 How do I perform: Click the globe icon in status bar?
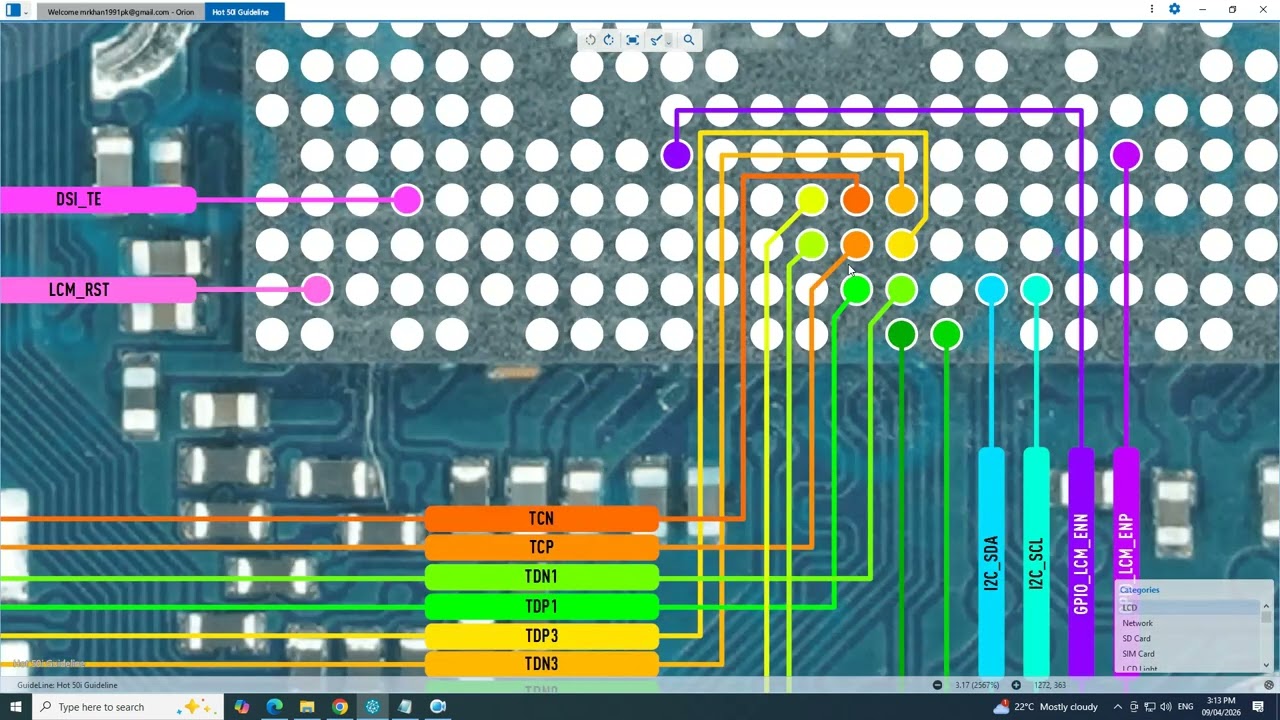coord(1269,685)
